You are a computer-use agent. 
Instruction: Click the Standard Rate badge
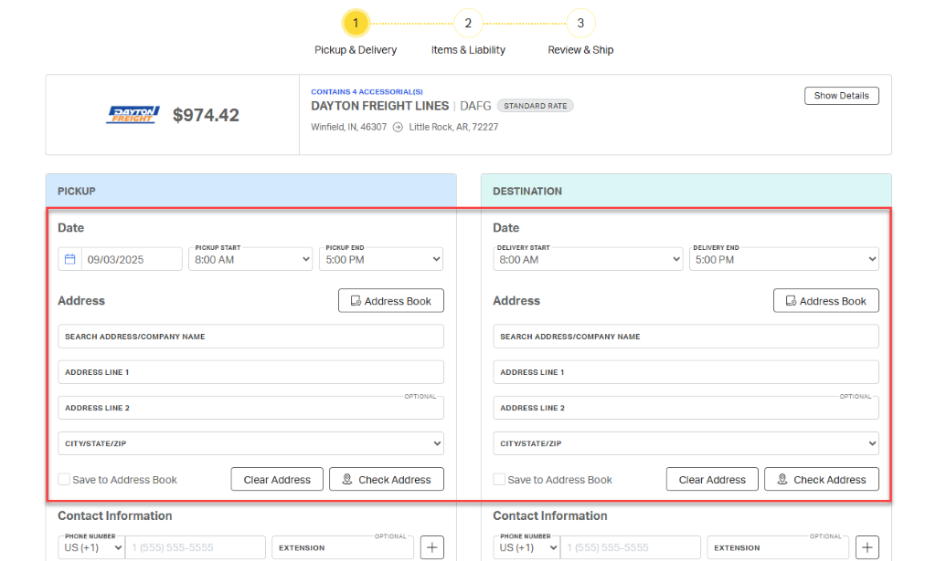coord(535,106)
